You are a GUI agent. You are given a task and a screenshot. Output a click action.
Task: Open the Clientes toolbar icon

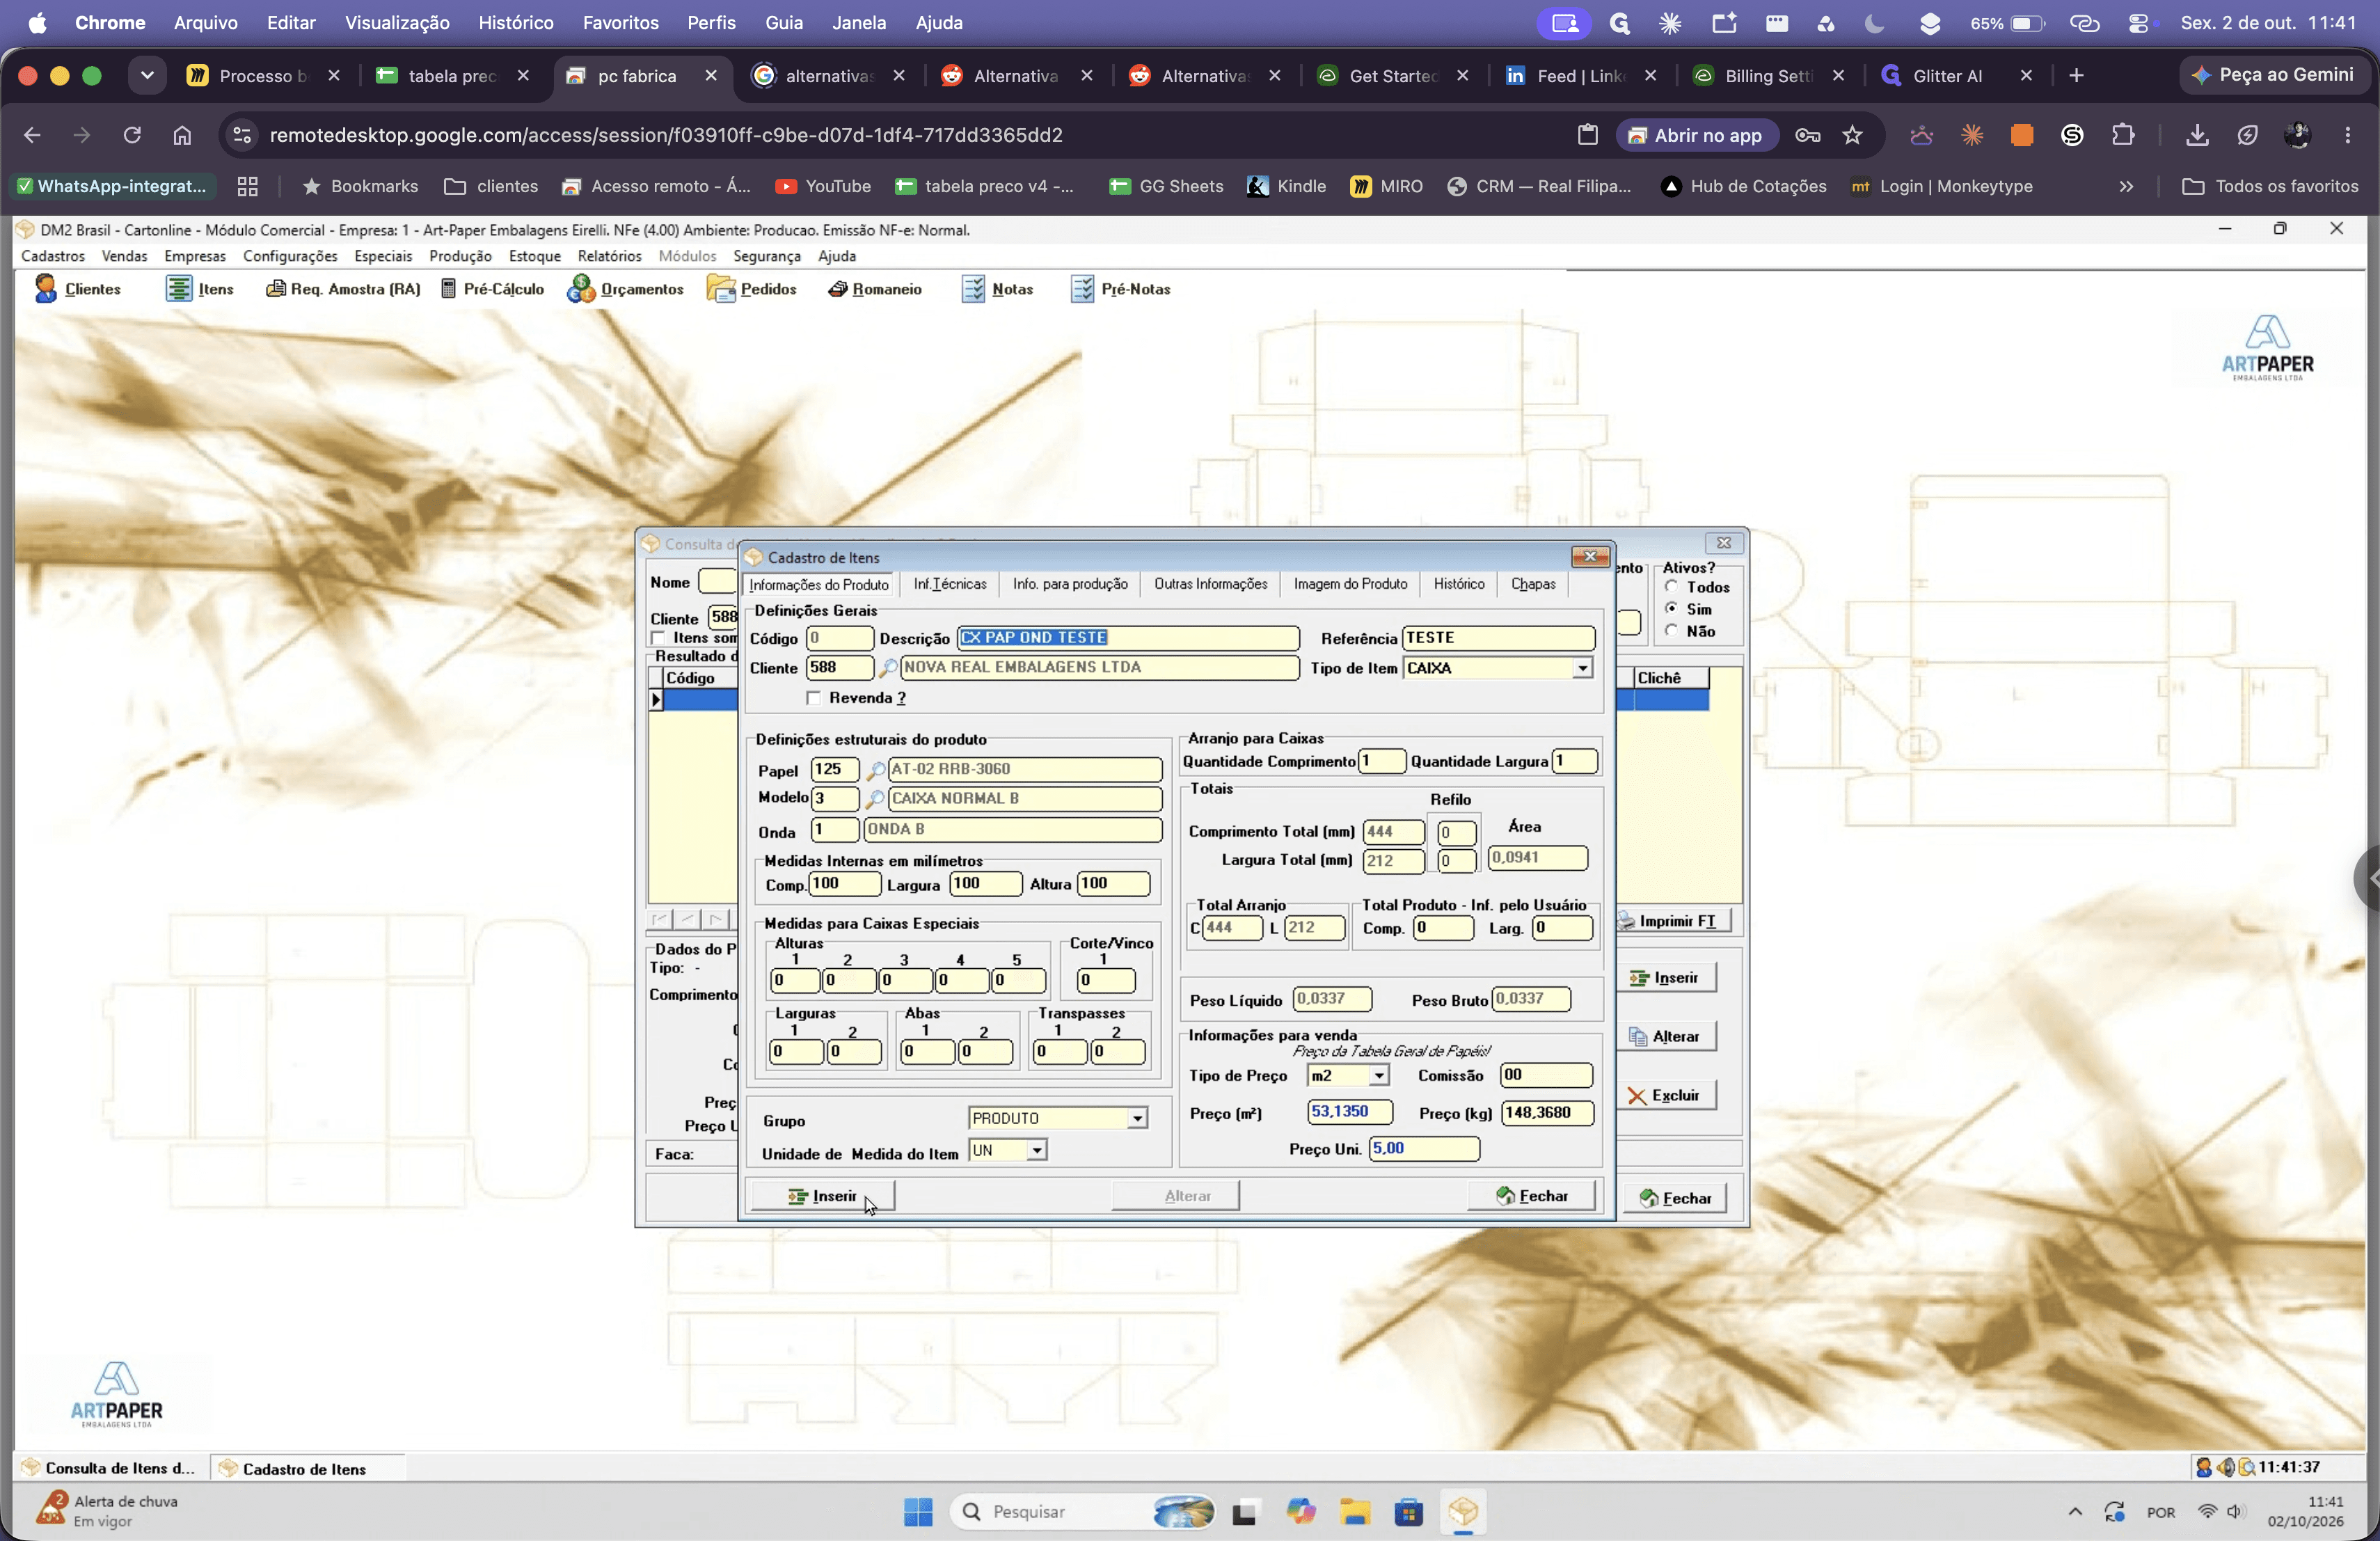pyautogui.click(x=77, y=289)
